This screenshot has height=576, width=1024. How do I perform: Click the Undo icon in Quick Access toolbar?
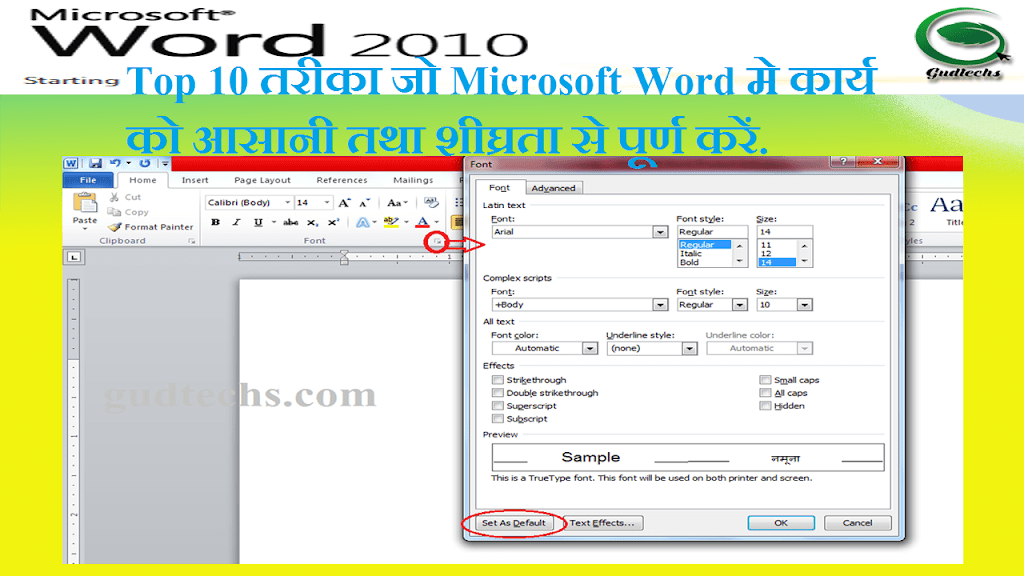click(115, 163)
